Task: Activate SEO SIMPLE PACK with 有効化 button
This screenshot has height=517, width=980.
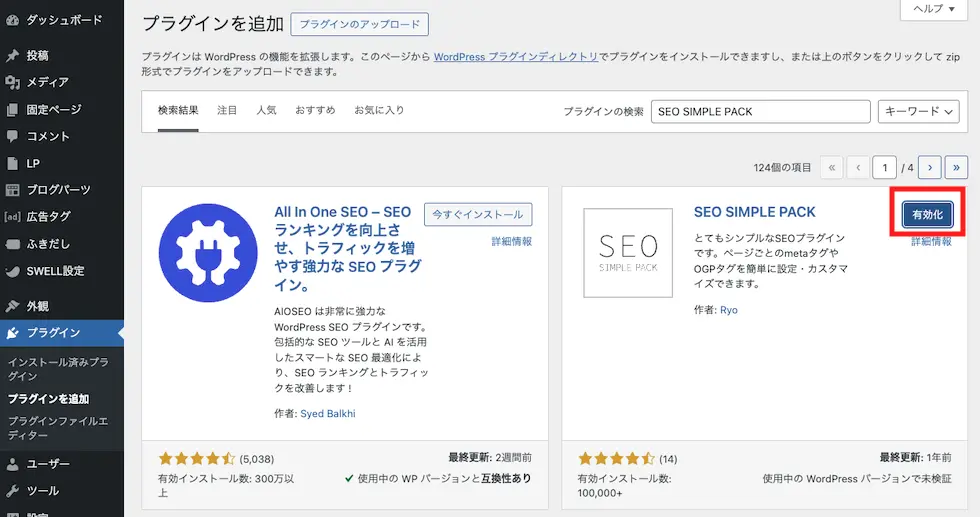Action: click(x=928, y=214)
